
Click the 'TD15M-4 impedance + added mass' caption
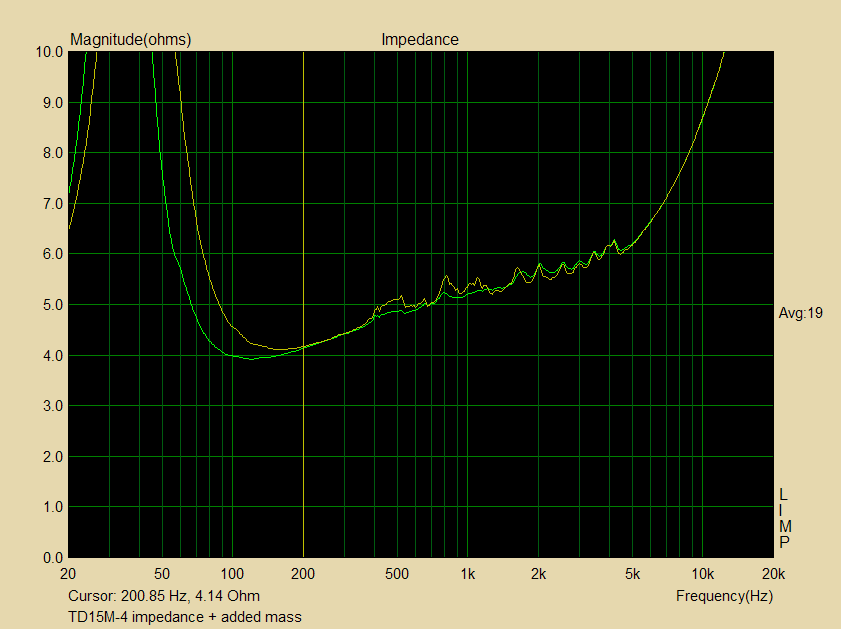(185, 617)
